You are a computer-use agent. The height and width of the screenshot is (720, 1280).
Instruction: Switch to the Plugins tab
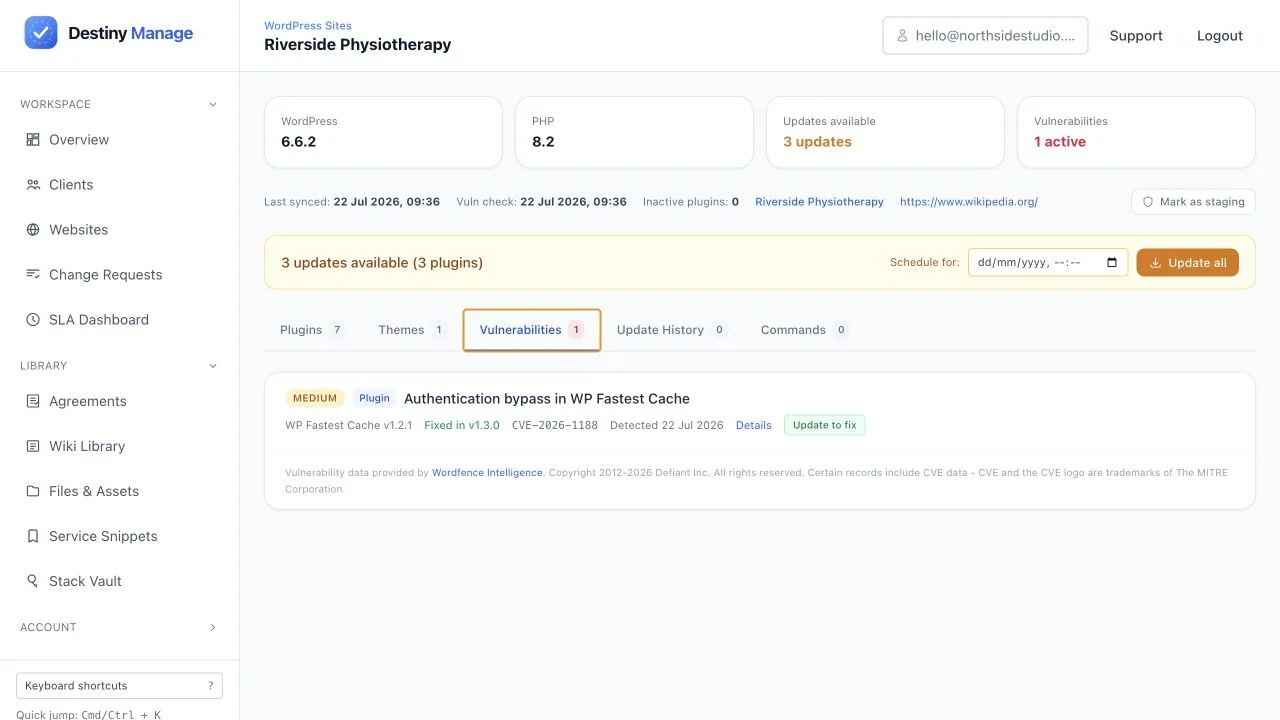pyautogui.click(x=311, y=330)
